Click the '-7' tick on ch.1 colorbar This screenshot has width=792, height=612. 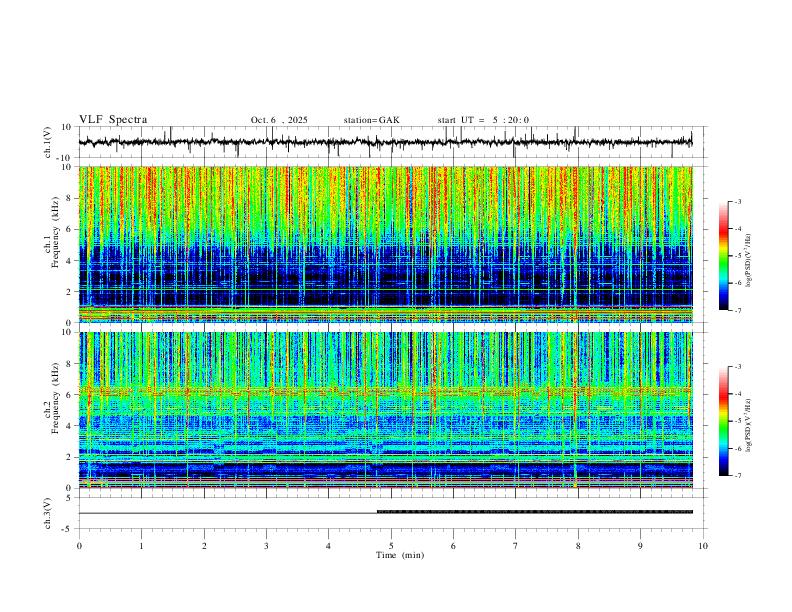738,310
